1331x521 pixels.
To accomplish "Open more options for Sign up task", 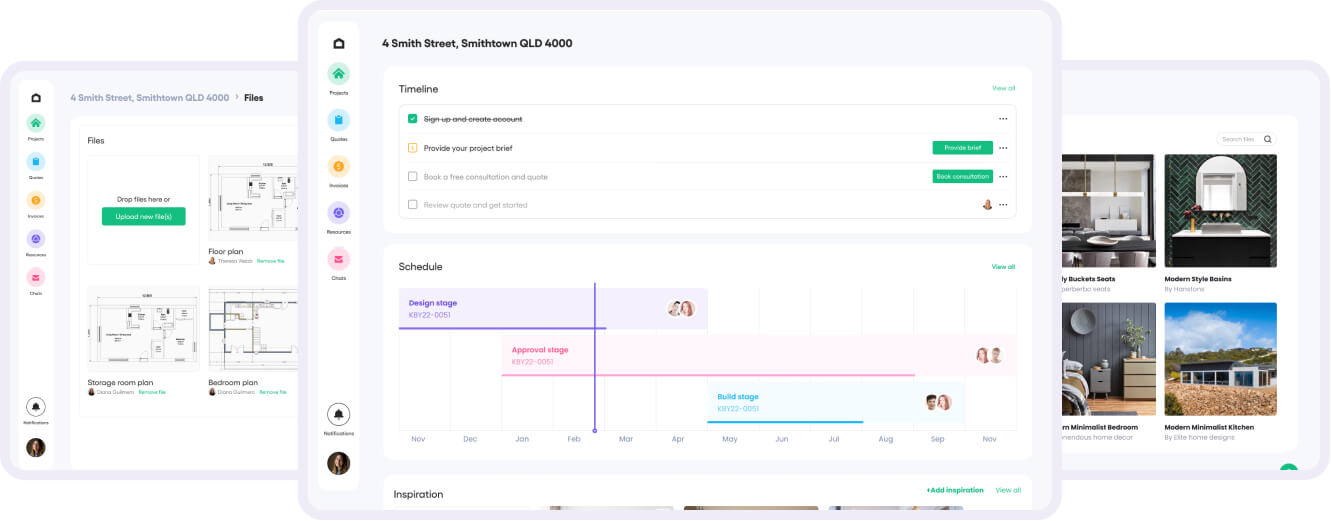I will click(1003, 119).
